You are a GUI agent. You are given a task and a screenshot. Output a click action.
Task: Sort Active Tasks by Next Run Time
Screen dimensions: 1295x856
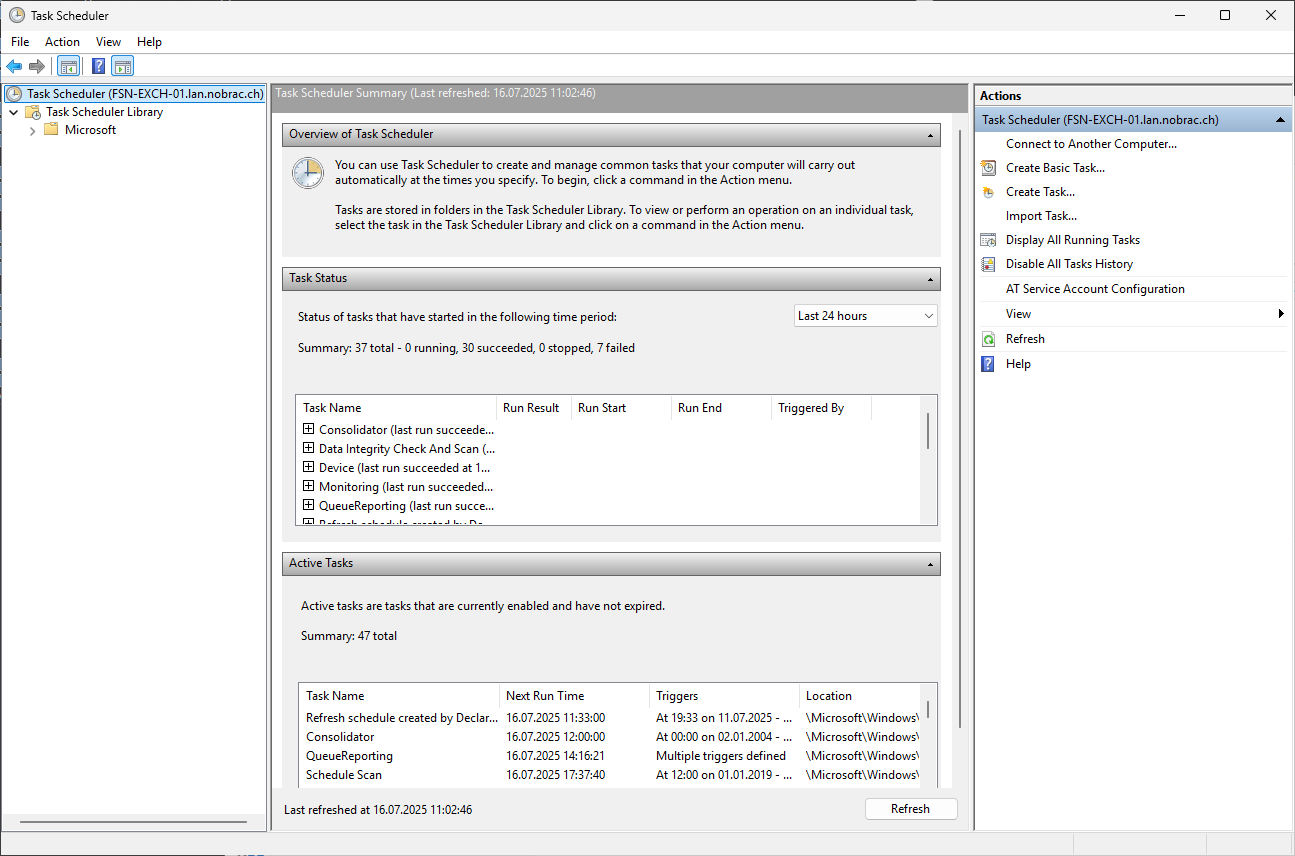pyautogui.click(x=575, y=696)
